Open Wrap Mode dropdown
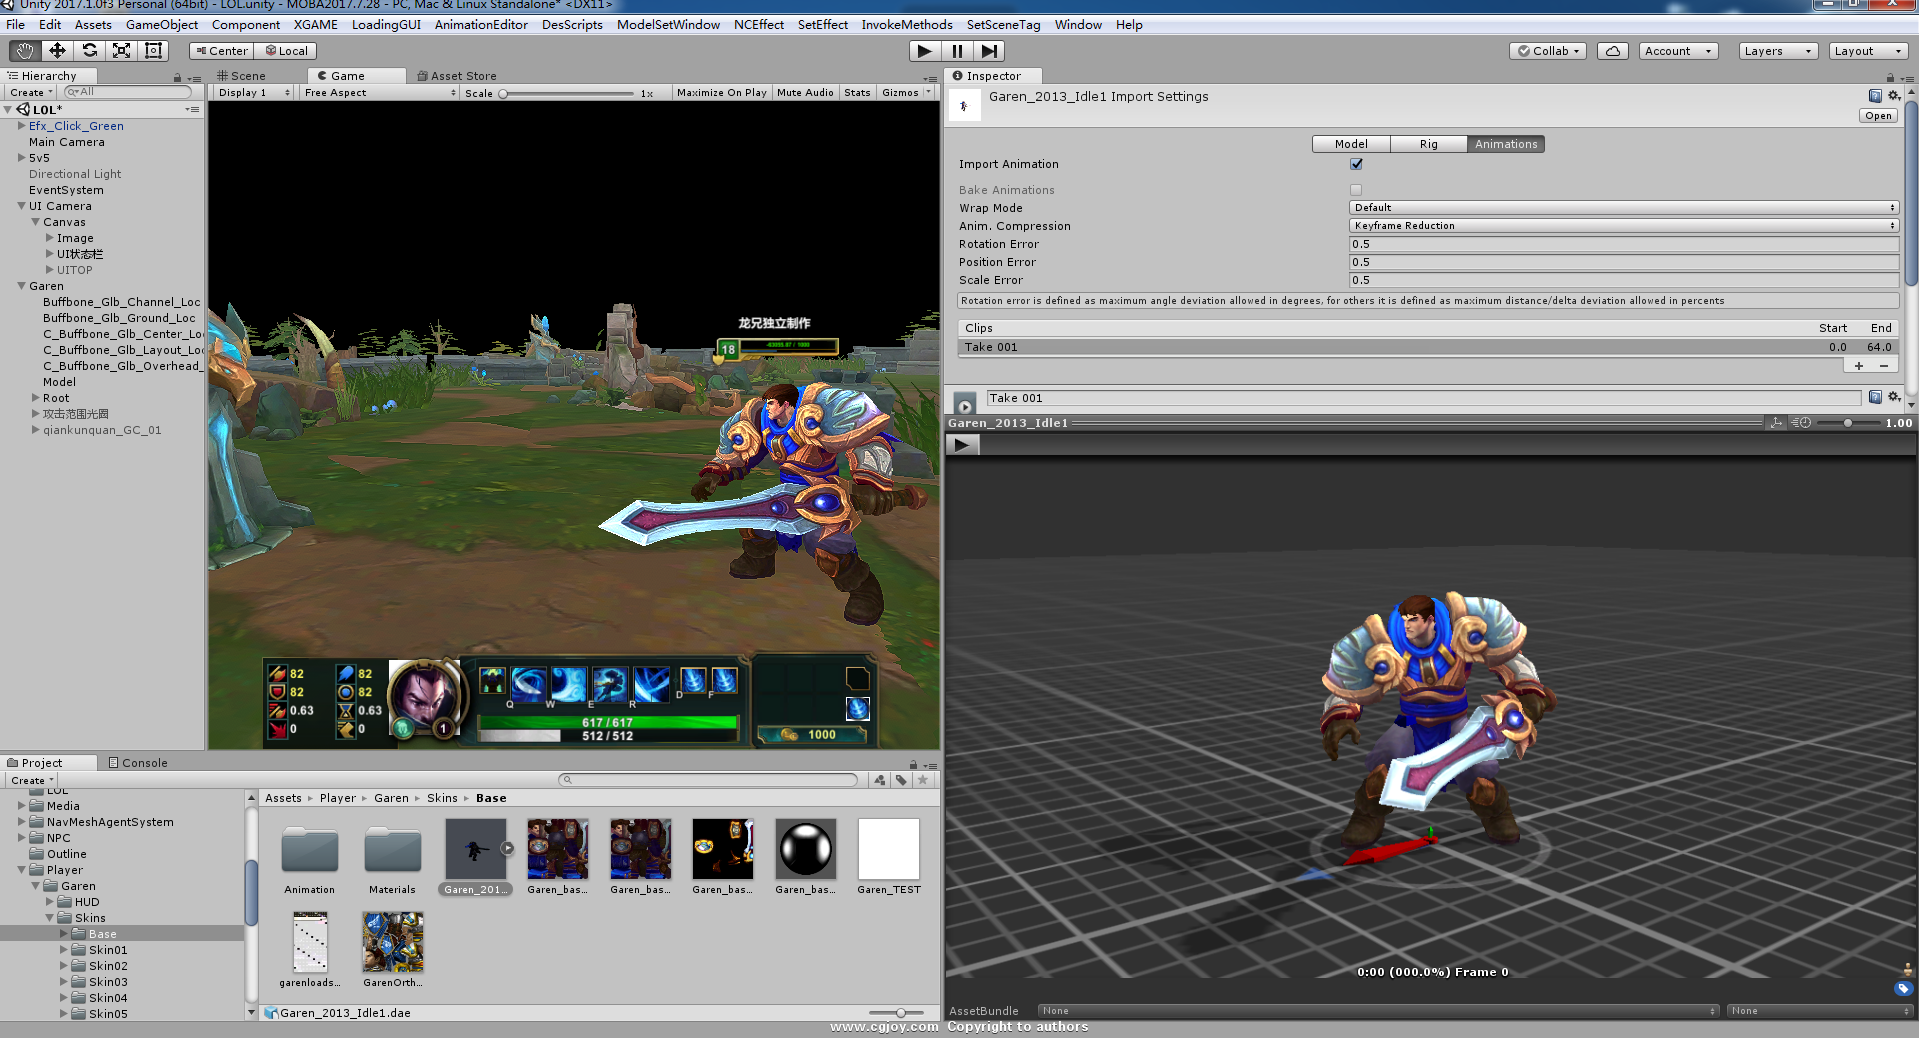1919x1038 pixels. tap(1623, 208)
